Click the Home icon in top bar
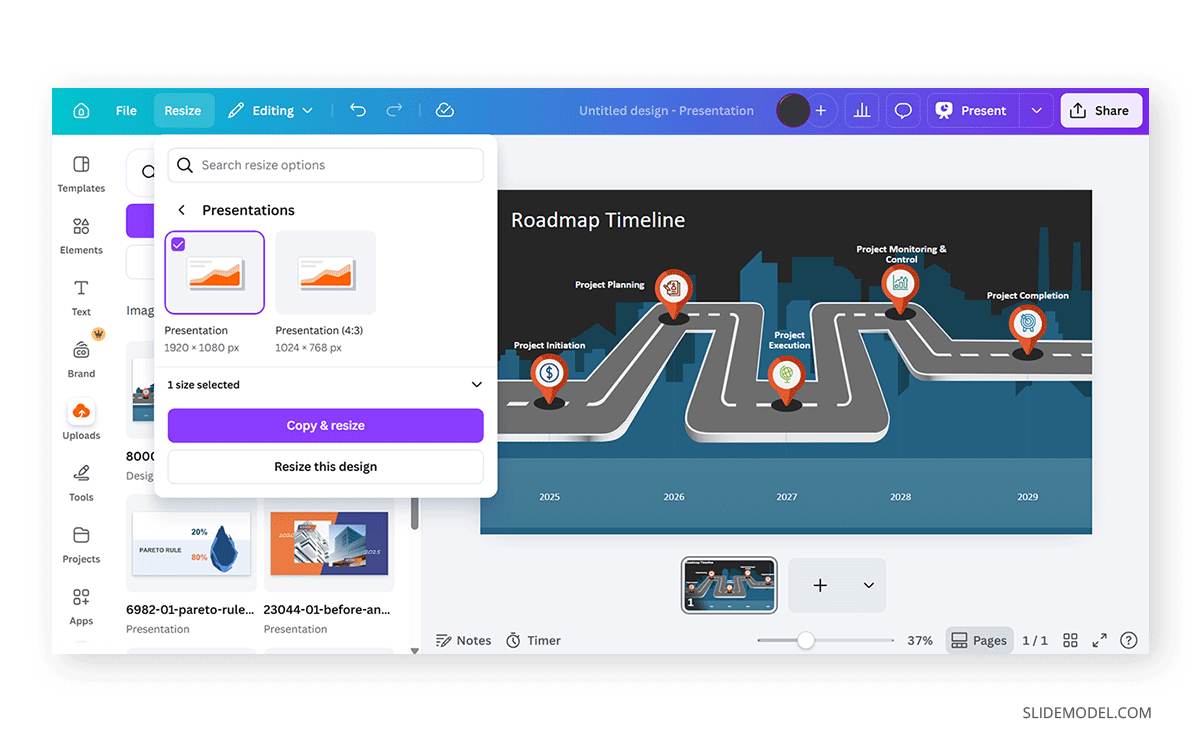 point(81,111)
